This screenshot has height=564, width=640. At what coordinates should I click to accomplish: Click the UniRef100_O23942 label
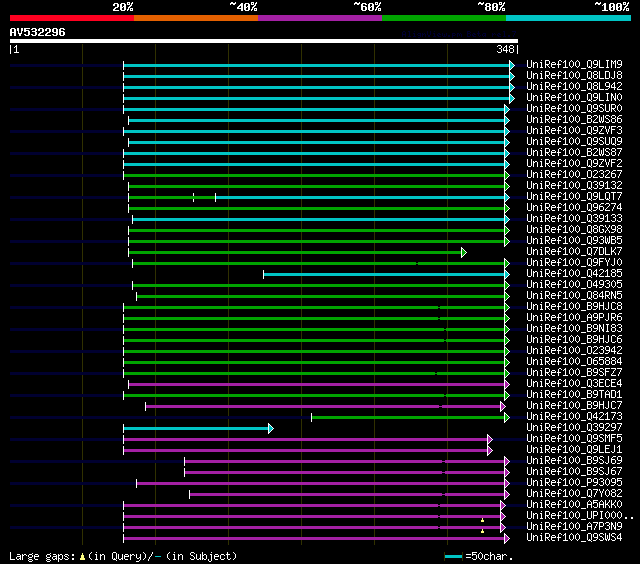pos(574,351)
